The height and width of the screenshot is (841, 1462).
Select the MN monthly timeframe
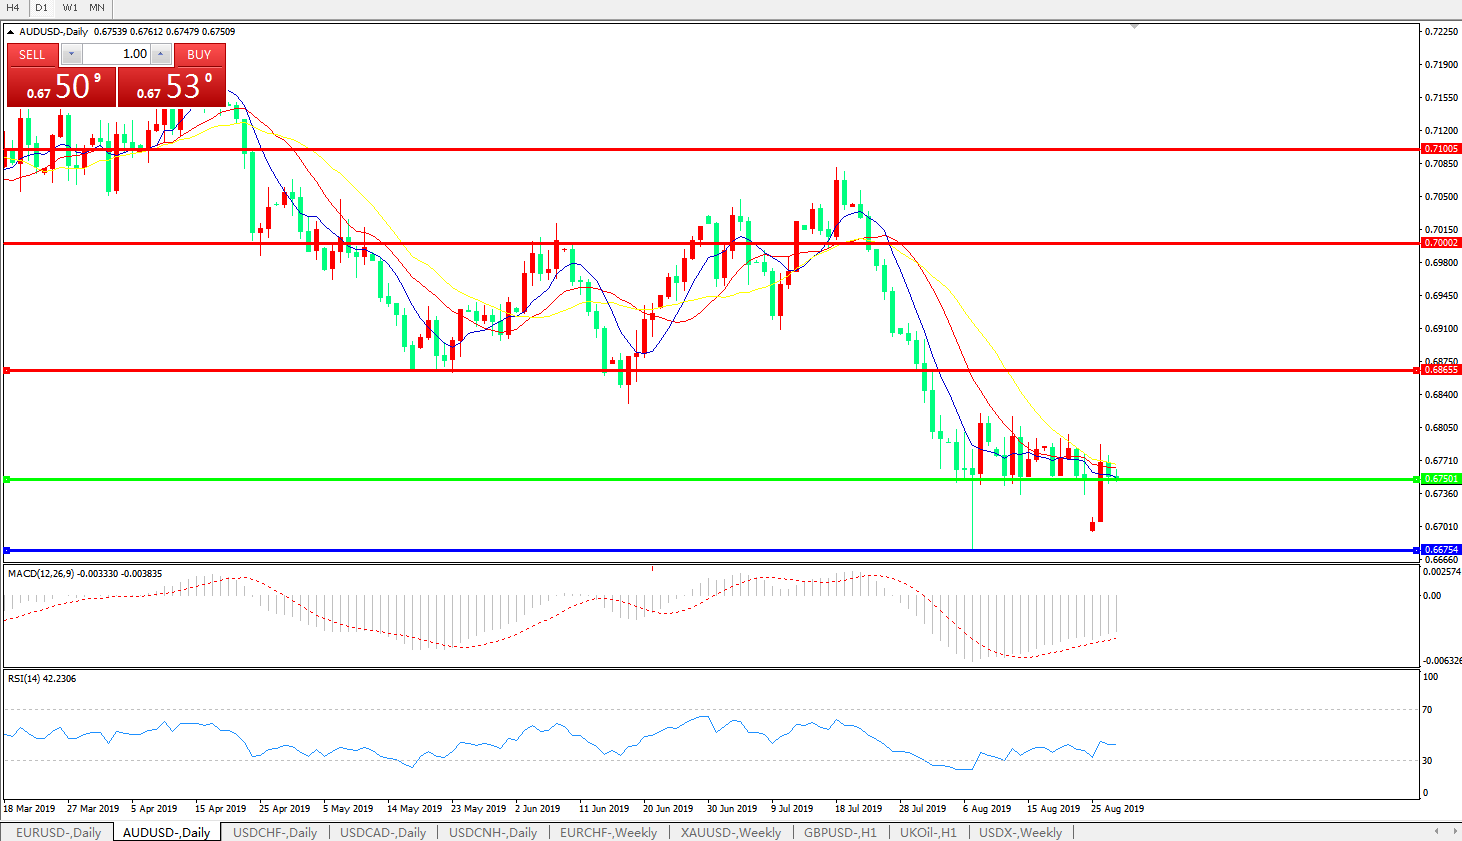point(97,8)
